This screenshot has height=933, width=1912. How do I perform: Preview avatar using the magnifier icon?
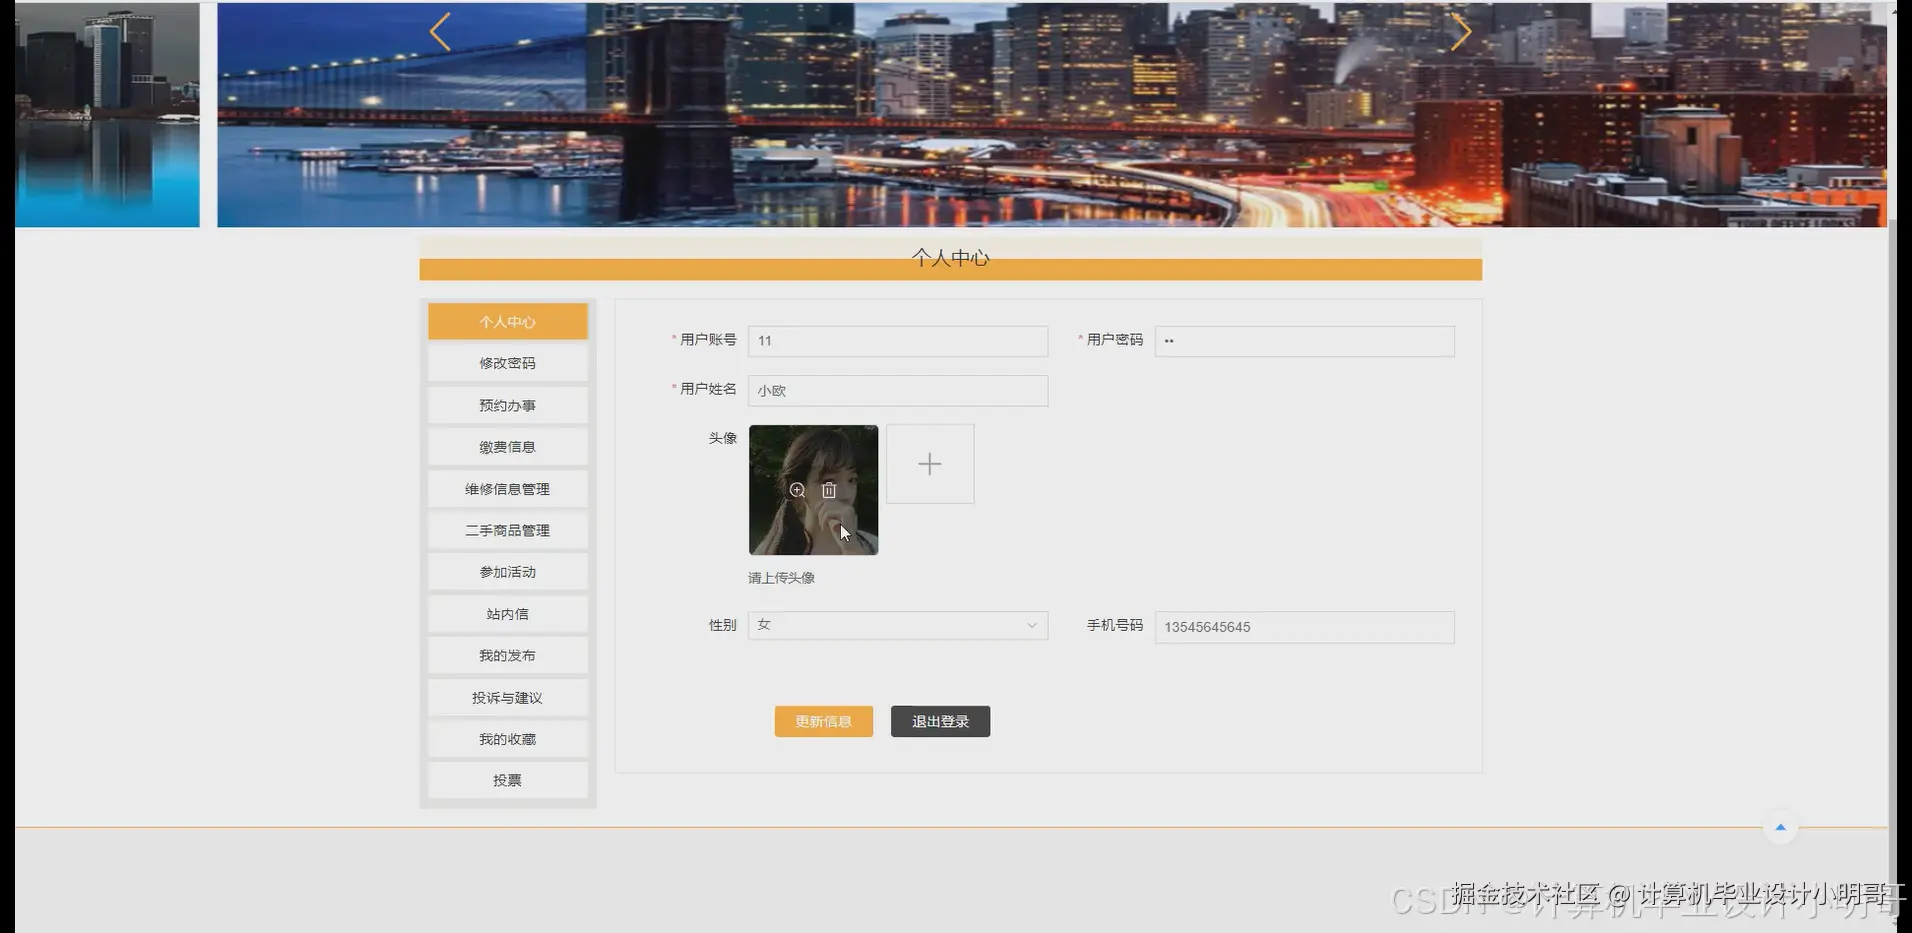coord(797,490)
